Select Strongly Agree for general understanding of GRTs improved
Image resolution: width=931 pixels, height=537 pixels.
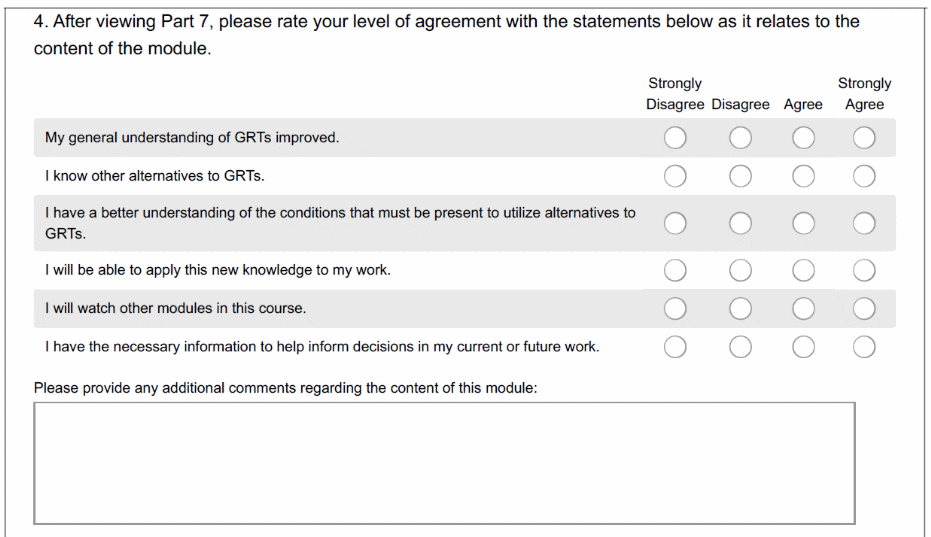[x=864, y=138]
